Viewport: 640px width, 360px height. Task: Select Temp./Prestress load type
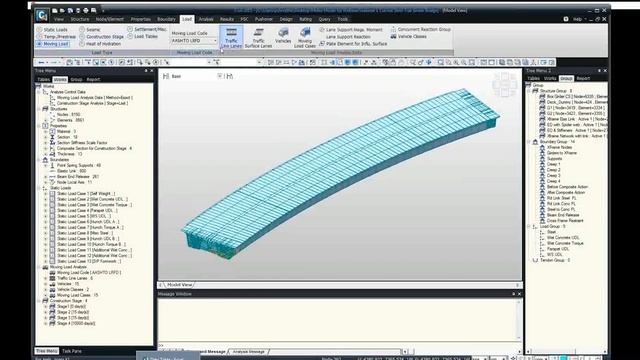[56, 37]
